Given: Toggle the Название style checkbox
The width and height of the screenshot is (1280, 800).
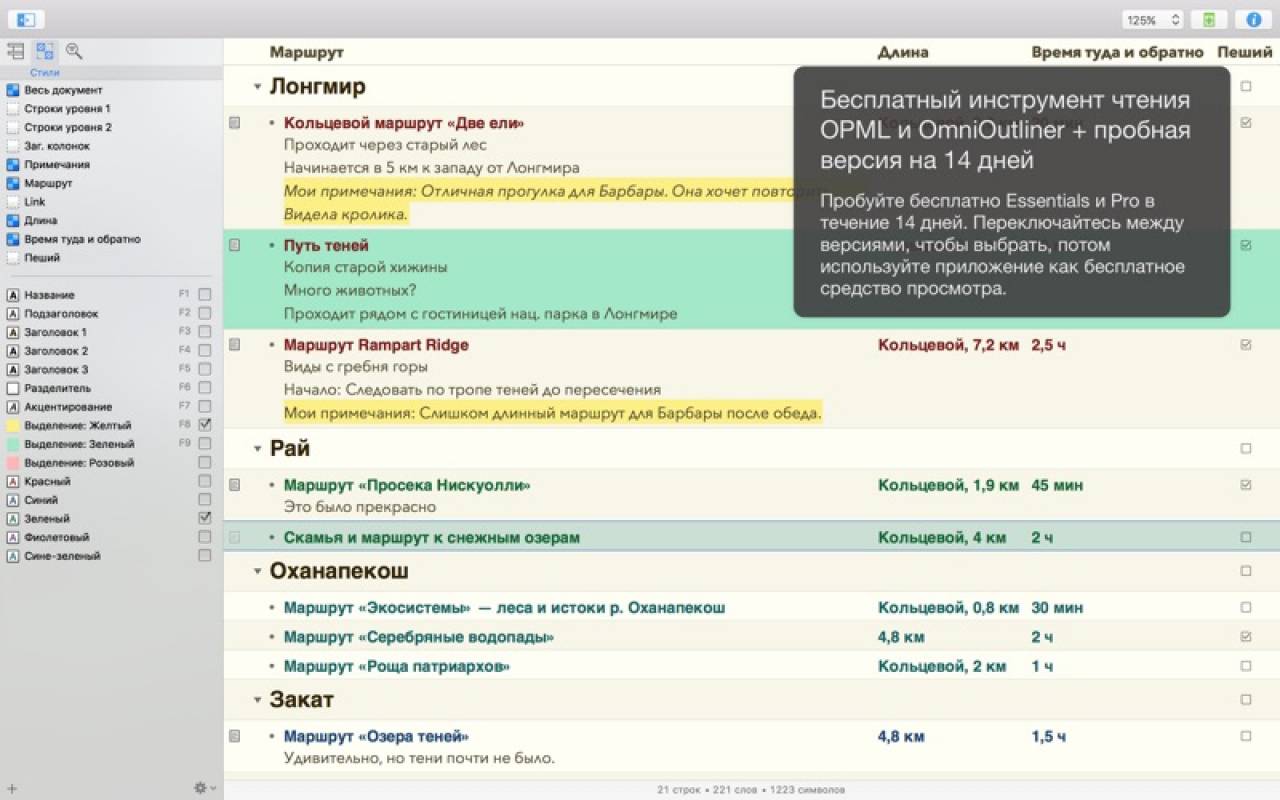Looking at the screenshot, I should [x=205, y=295].
